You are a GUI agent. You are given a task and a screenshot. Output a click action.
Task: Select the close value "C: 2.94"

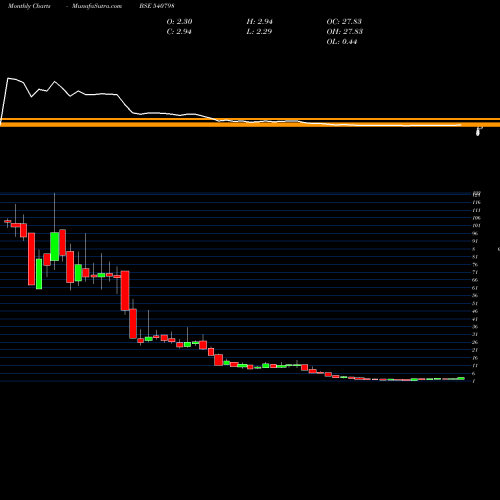(179, 32)
